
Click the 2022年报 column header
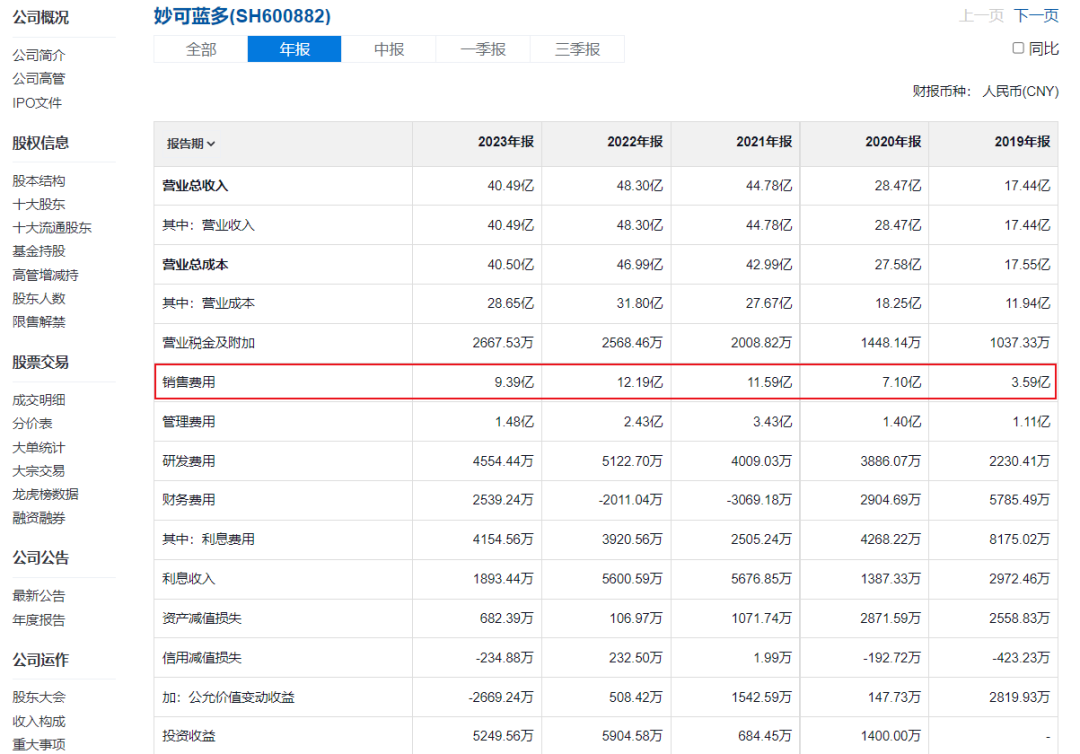(634, 142)
